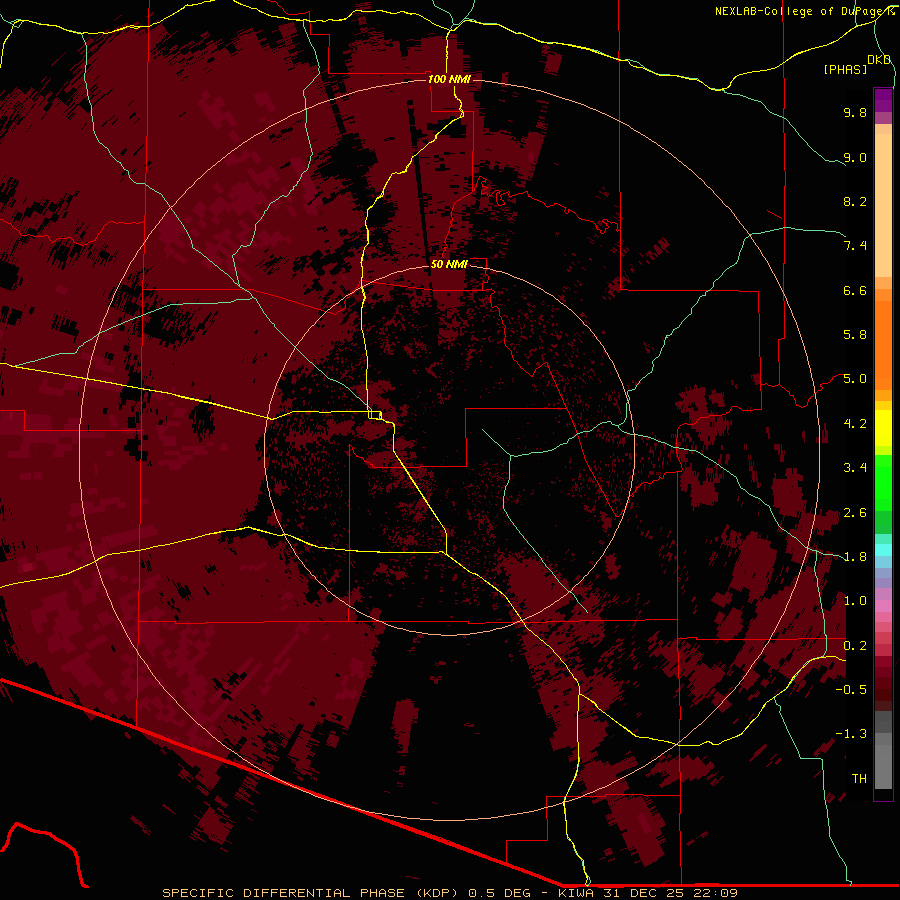Click the cyan segment of the color bar

[883, 550]
